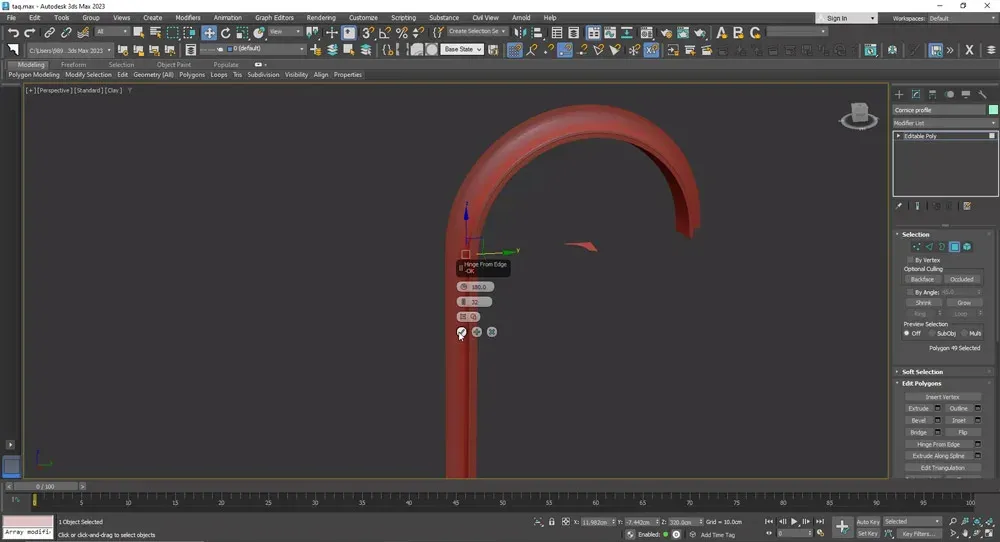Open Create Selection Set dropdown

tap(476, 31)
